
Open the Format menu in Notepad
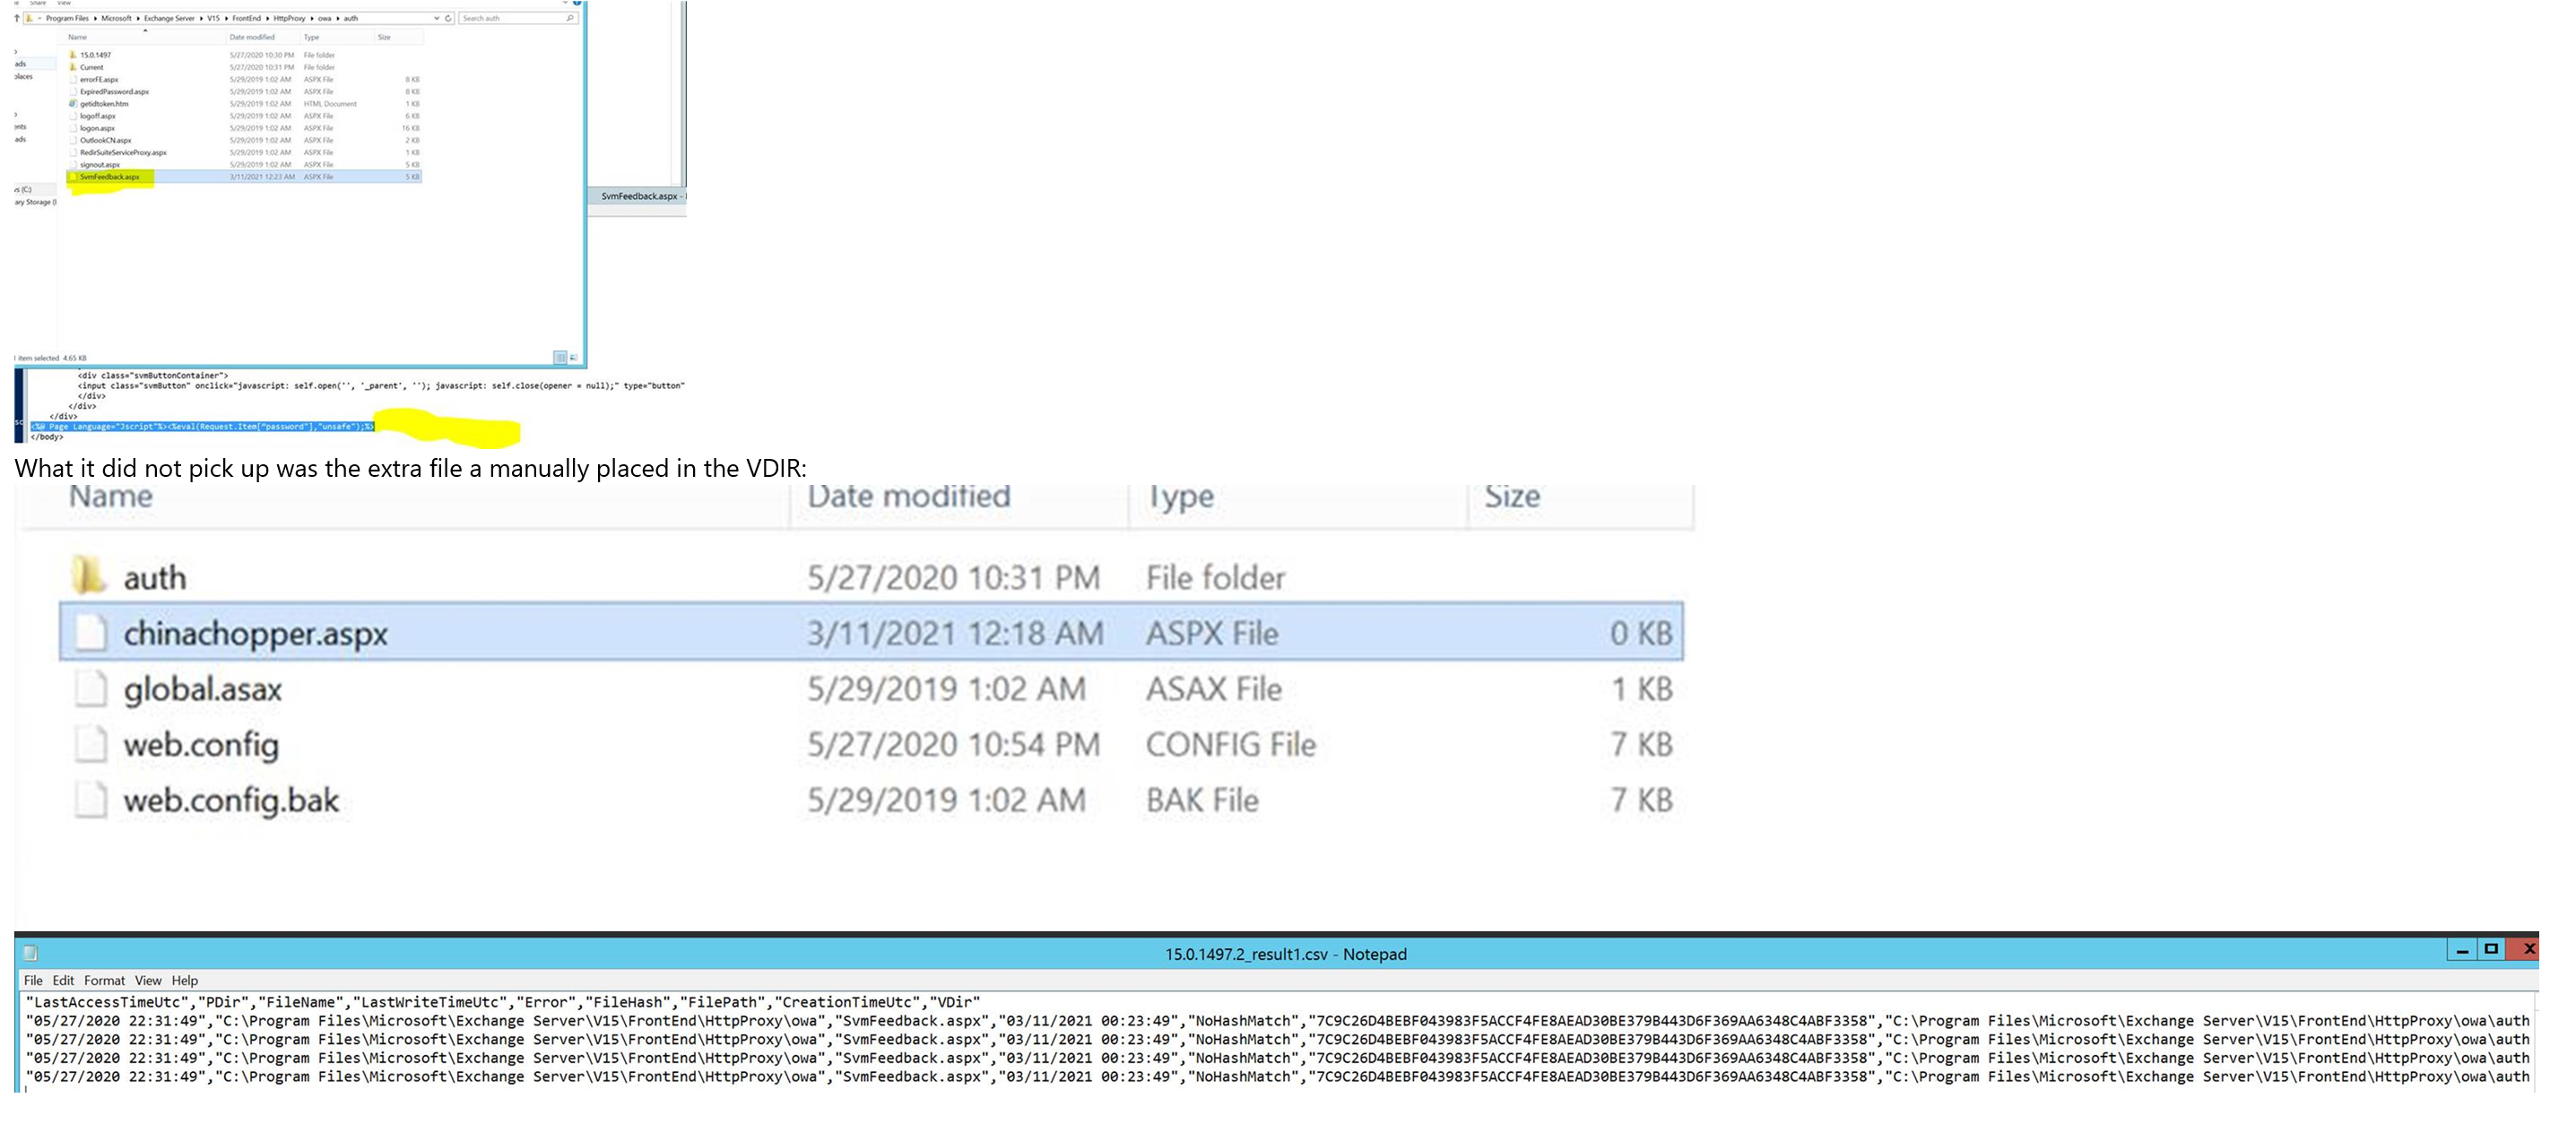(104, 980)
